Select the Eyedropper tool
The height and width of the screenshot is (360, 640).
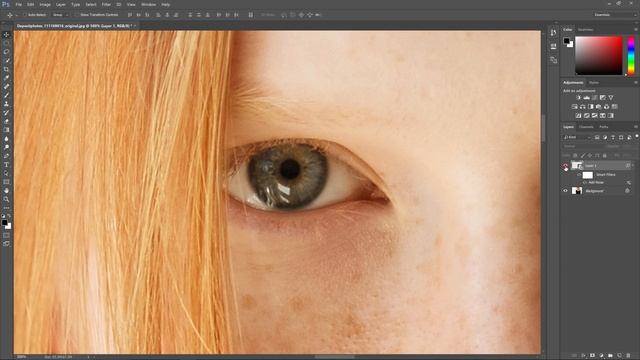click(6, 78)
